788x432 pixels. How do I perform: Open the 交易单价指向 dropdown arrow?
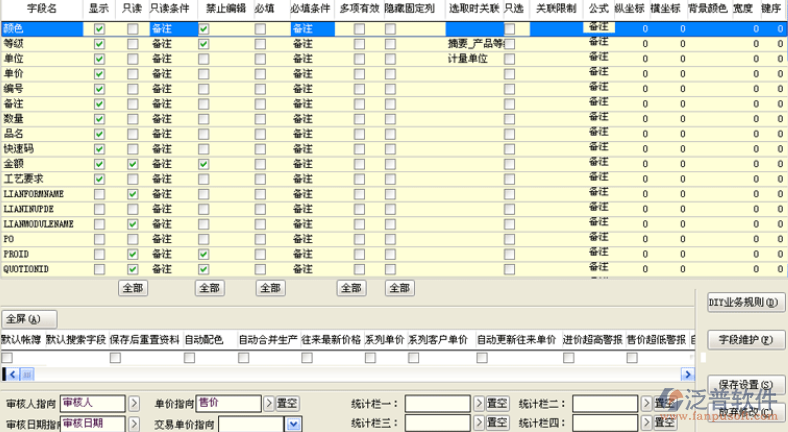pyautogui.click(x=293, y=424)
